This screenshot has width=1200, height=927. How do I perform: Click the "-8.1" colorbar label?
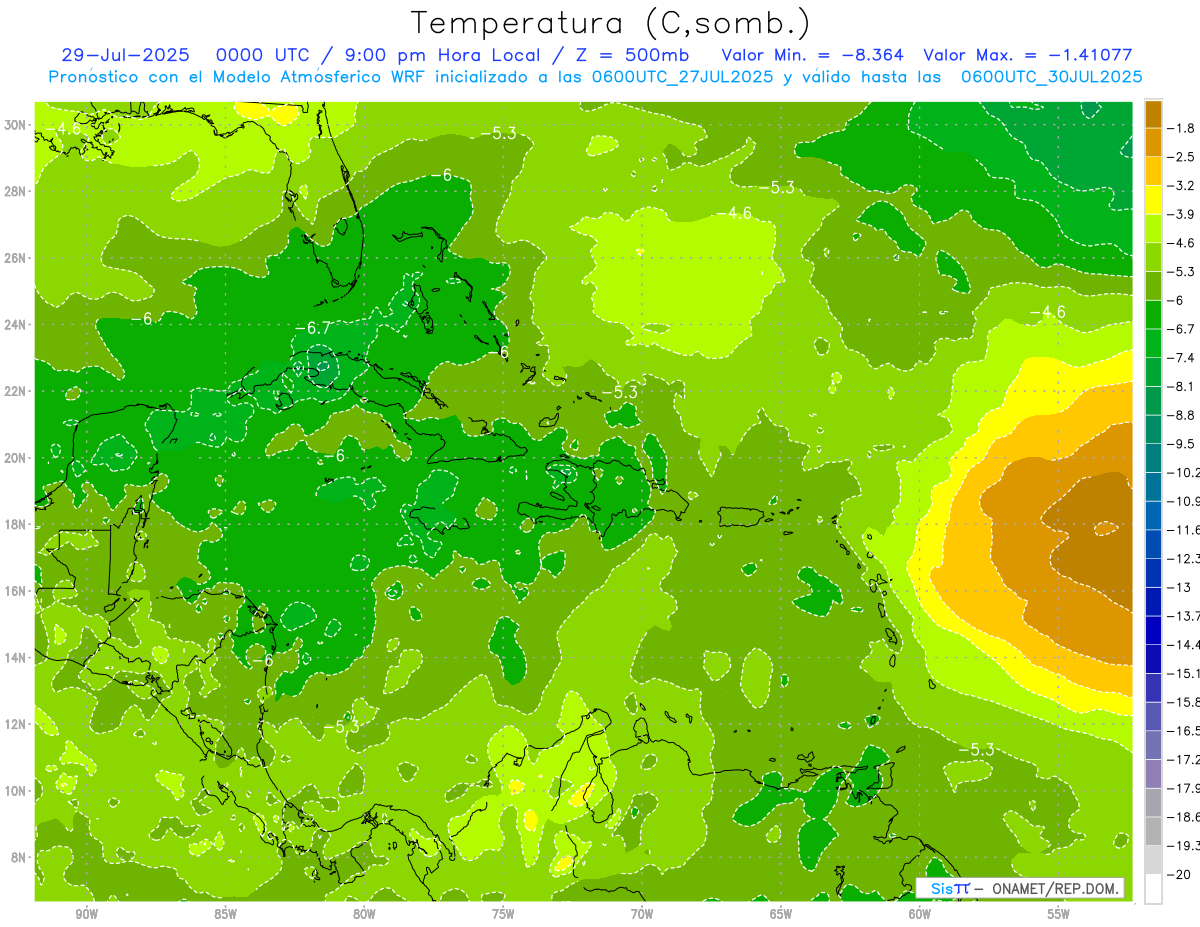(1183, 386)
